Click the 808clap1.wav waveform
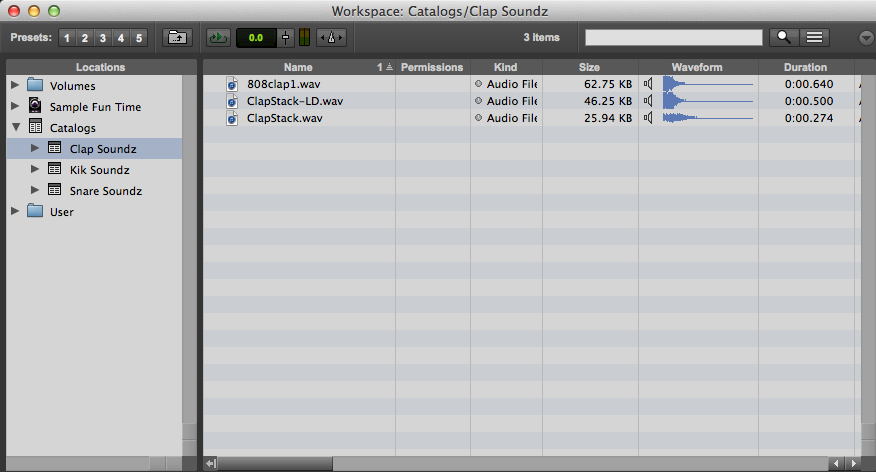The height and width of the screenshot is (472, 876). tap(708, 84)
